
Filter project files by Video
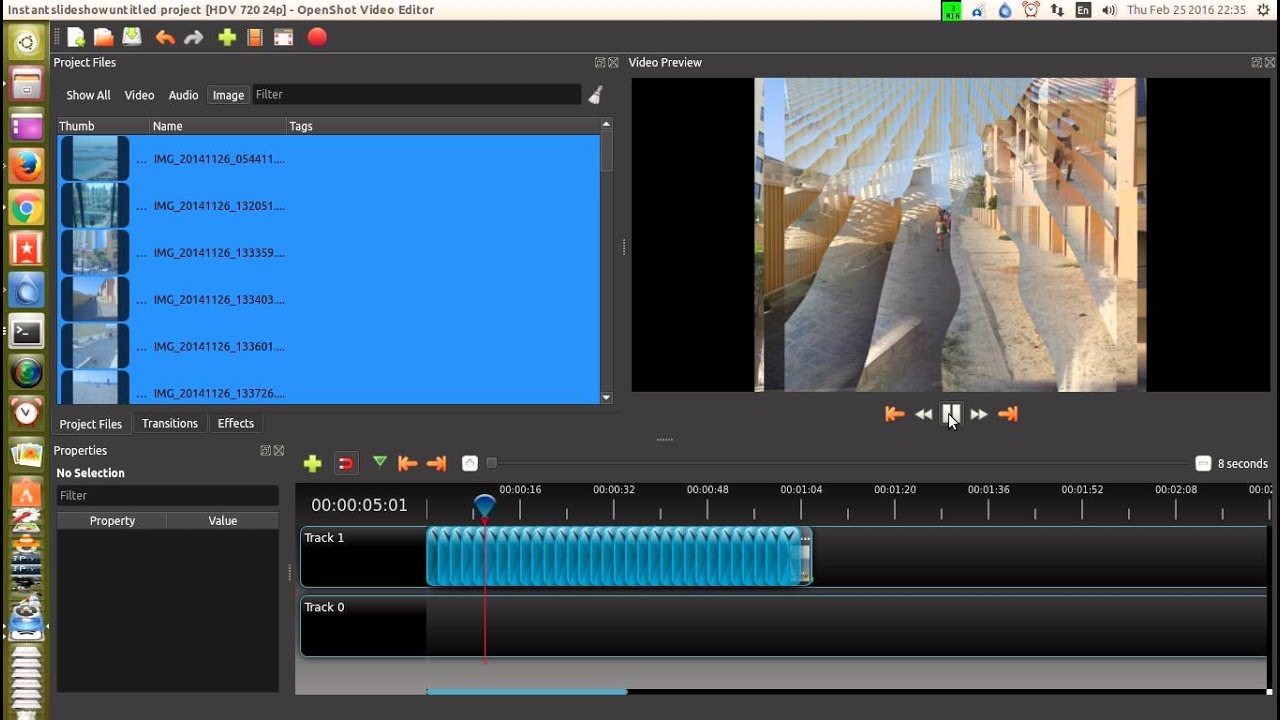(x=139, y=95)
